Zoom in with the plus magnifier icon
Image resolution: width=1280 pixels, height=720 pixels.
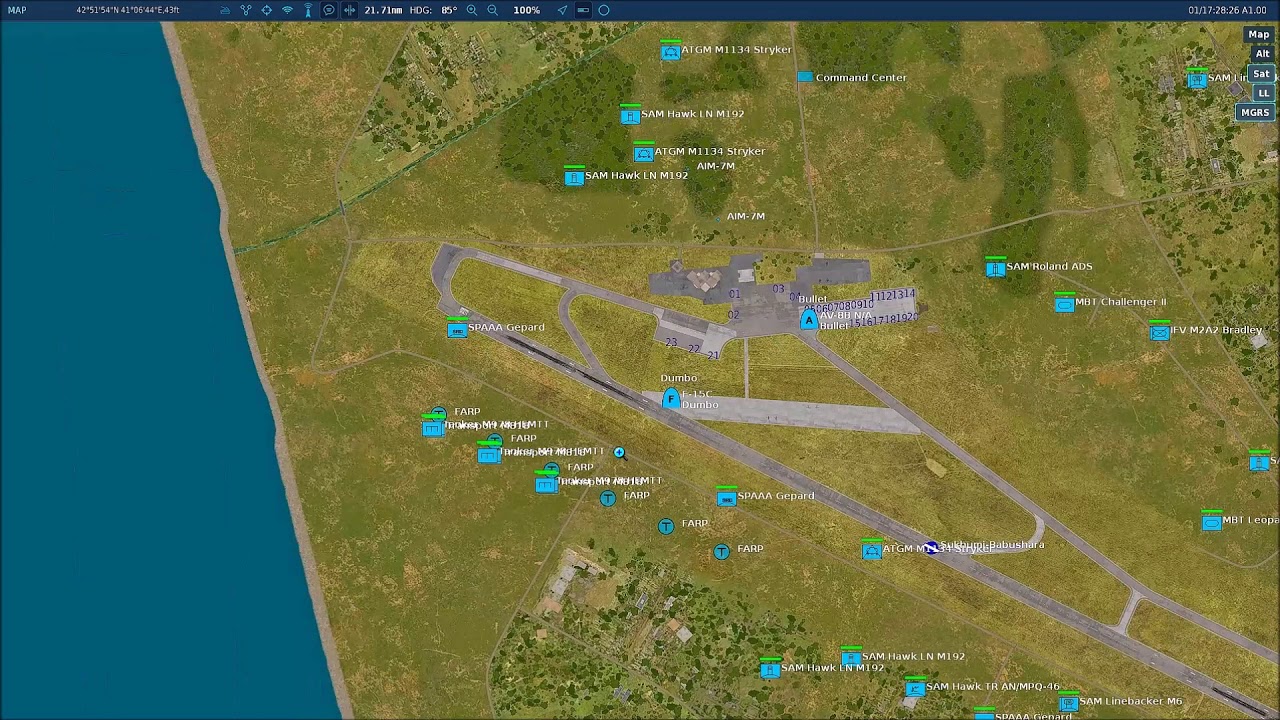[x=472, y=10]
